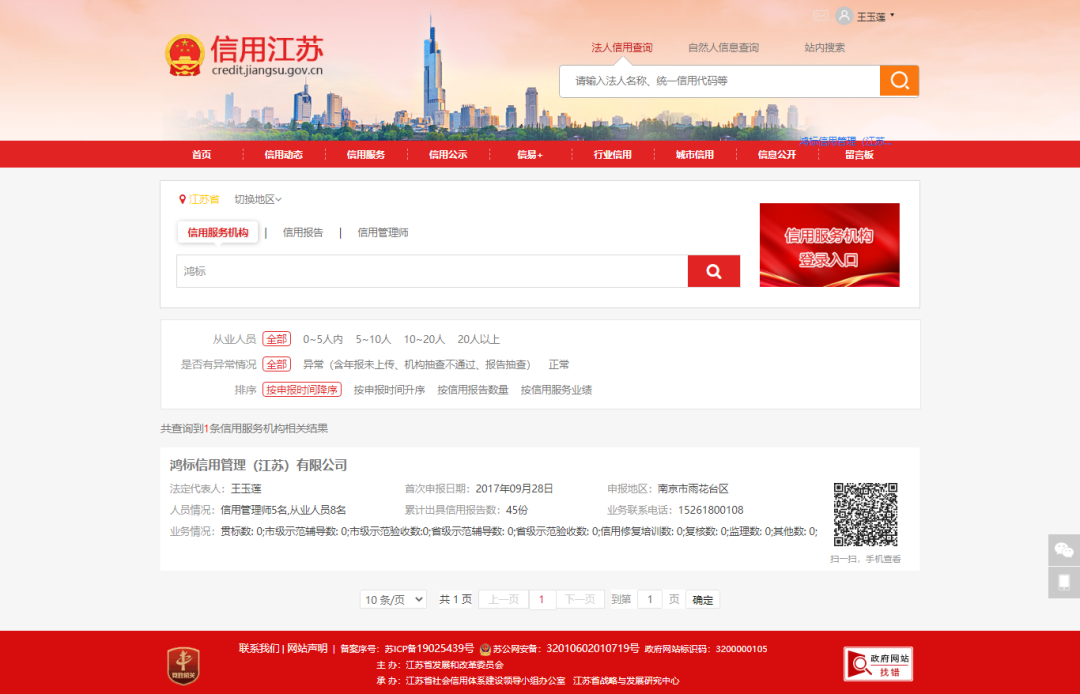This screenshot has width=1080, height=694.
Task: Open 信易+ in the navigation bar
Action: (530, 155)
